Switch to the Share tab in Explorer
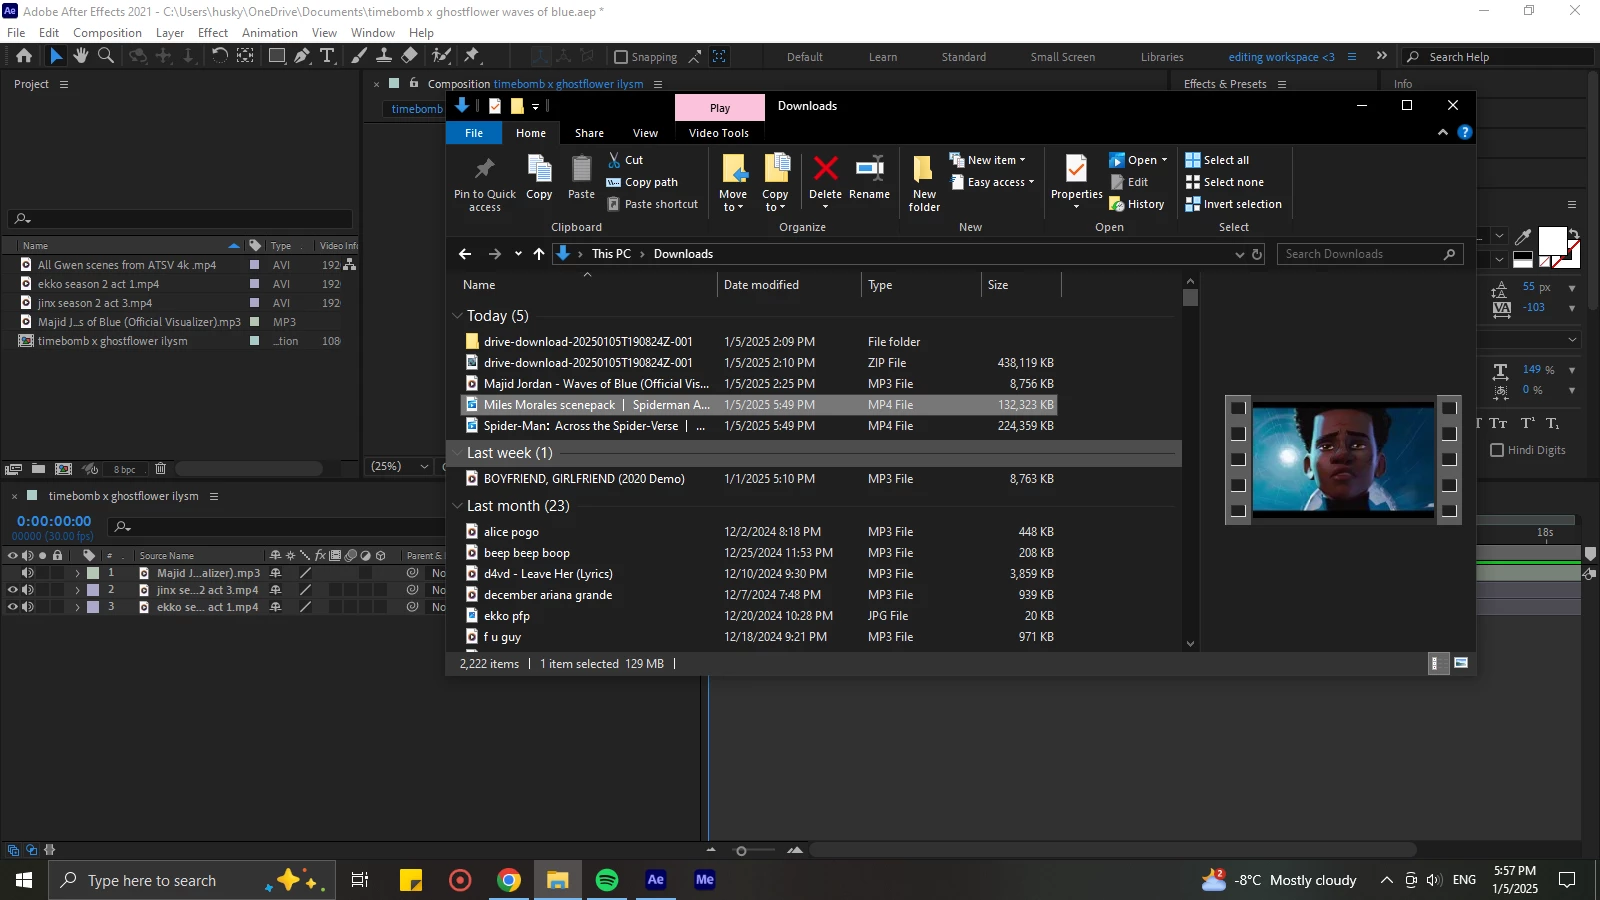 click(589, 133)
